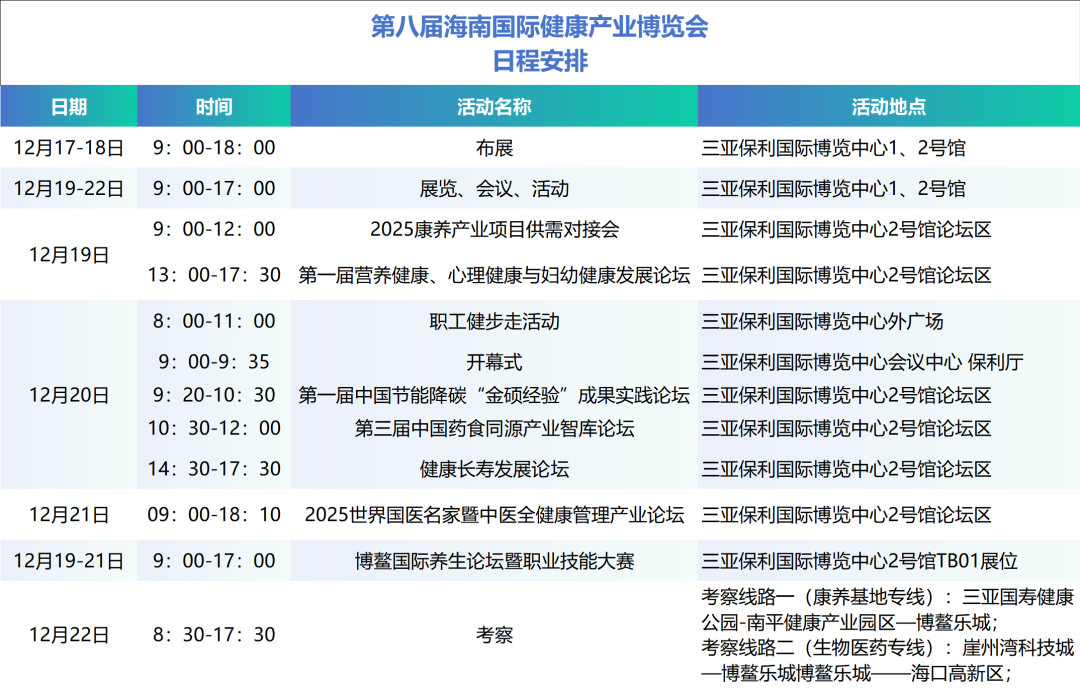Click the 13:00-17:30 time cell
Image resolution: width=1080 pixels, height=688 pixels.
[x=214, y=274]
